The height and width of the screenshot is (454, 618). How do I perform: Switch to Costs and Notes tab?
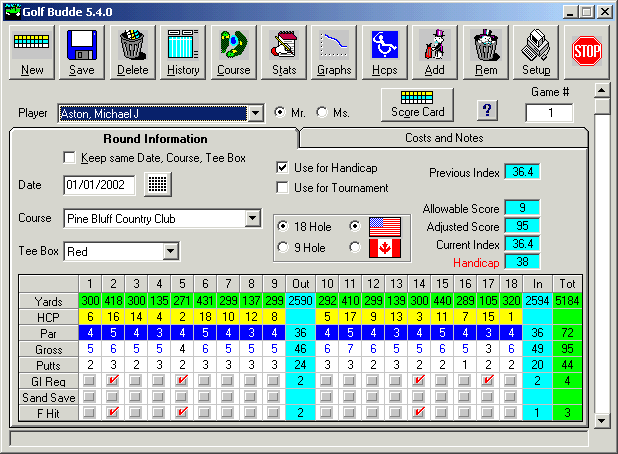(x=444, y=138)
